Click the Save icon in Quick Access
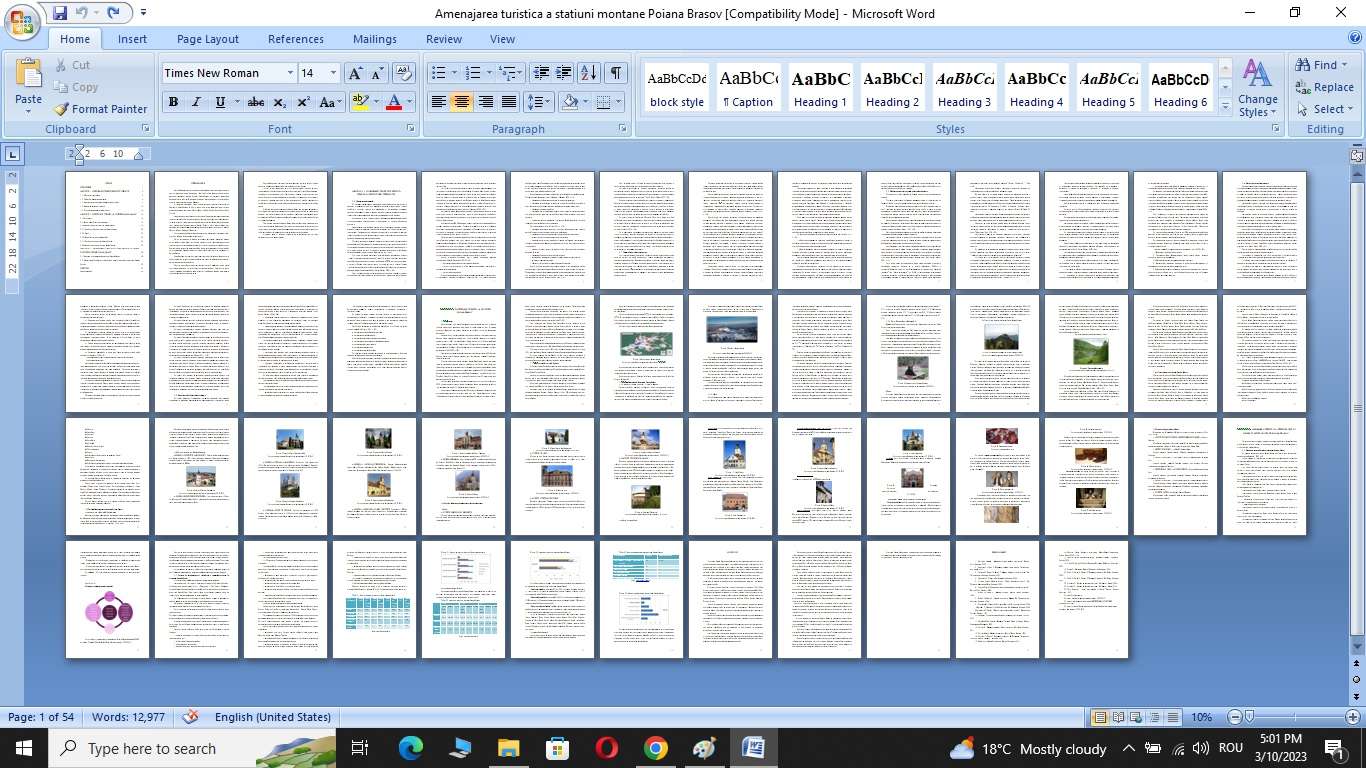Viewport: 1366px width, 768px height. 60,13
